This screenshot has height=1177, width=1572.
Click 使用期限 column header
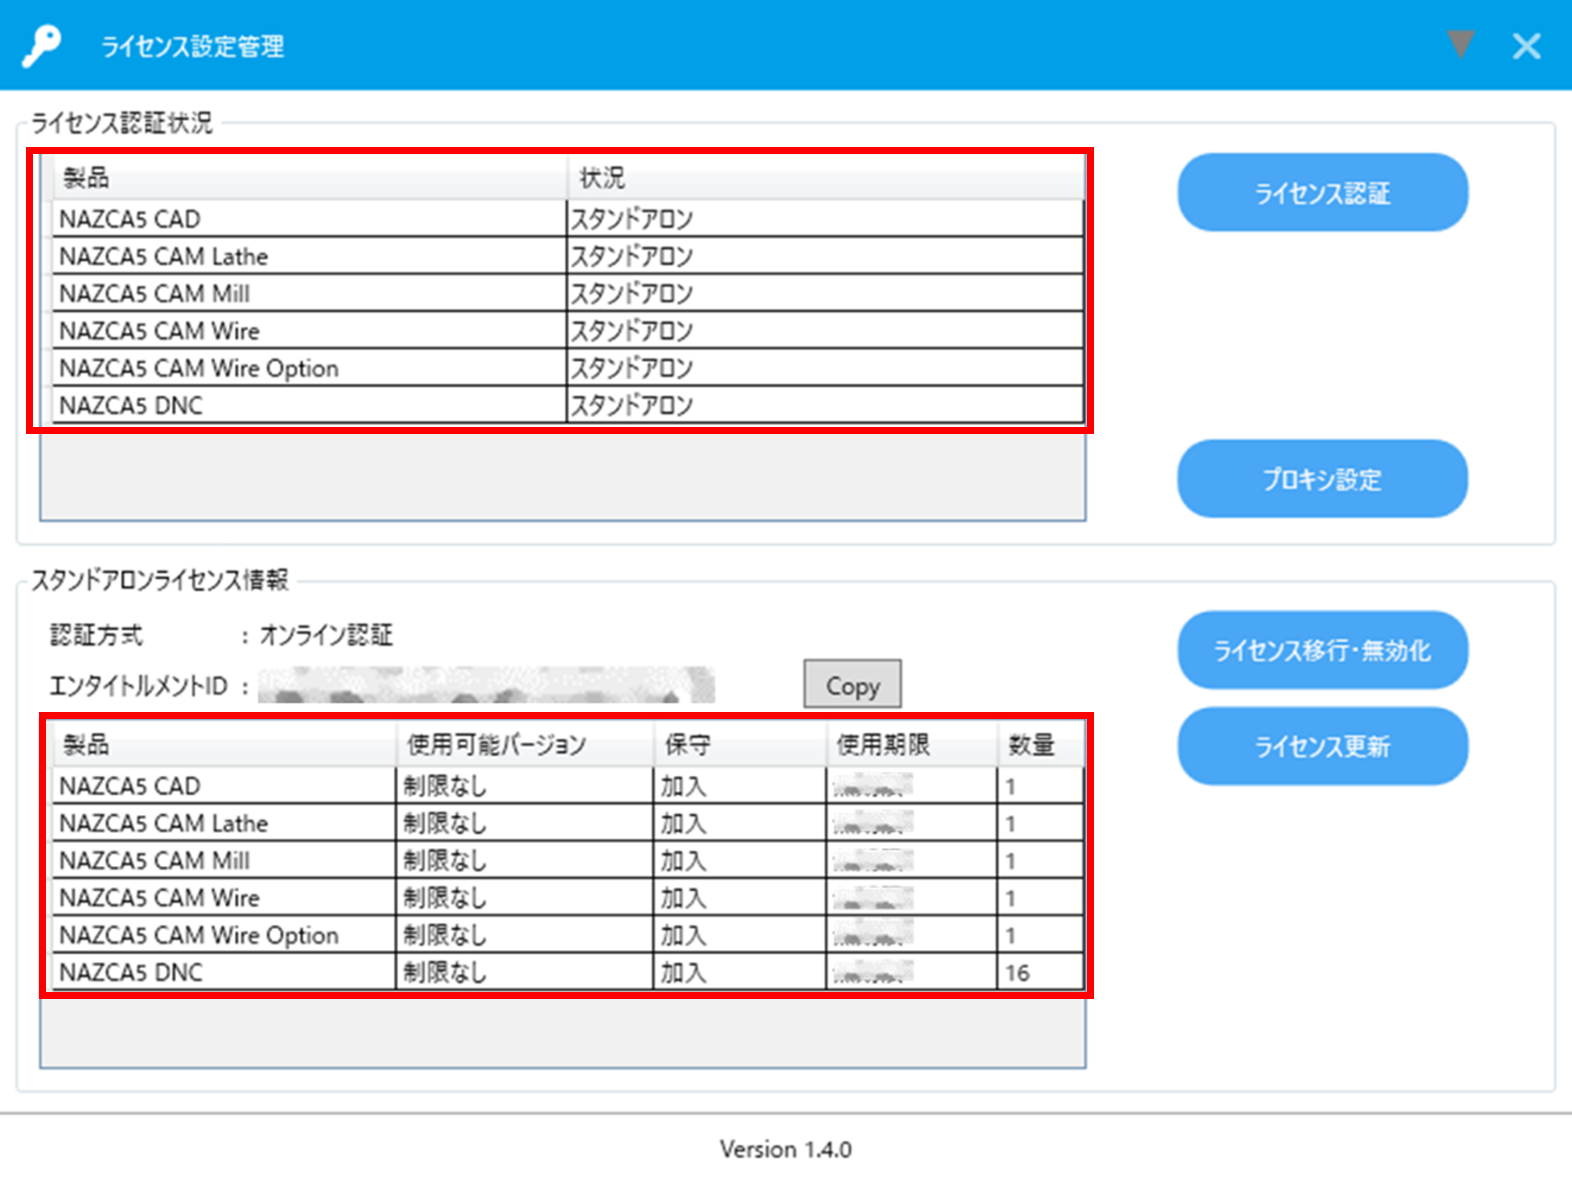(x=912, y=745)
